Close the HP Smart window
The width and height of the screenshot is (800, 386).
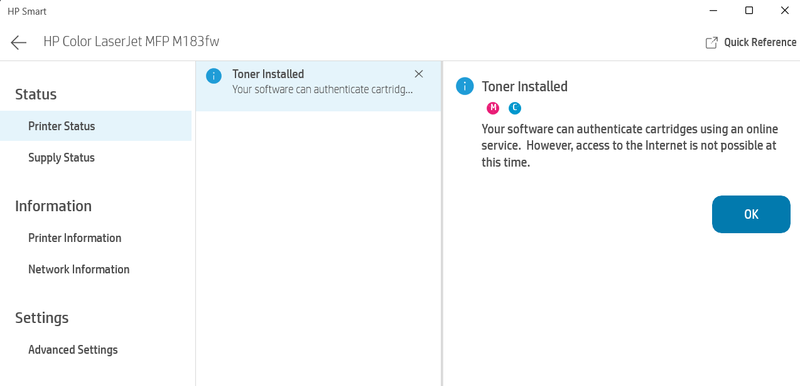tap(785, 10)
